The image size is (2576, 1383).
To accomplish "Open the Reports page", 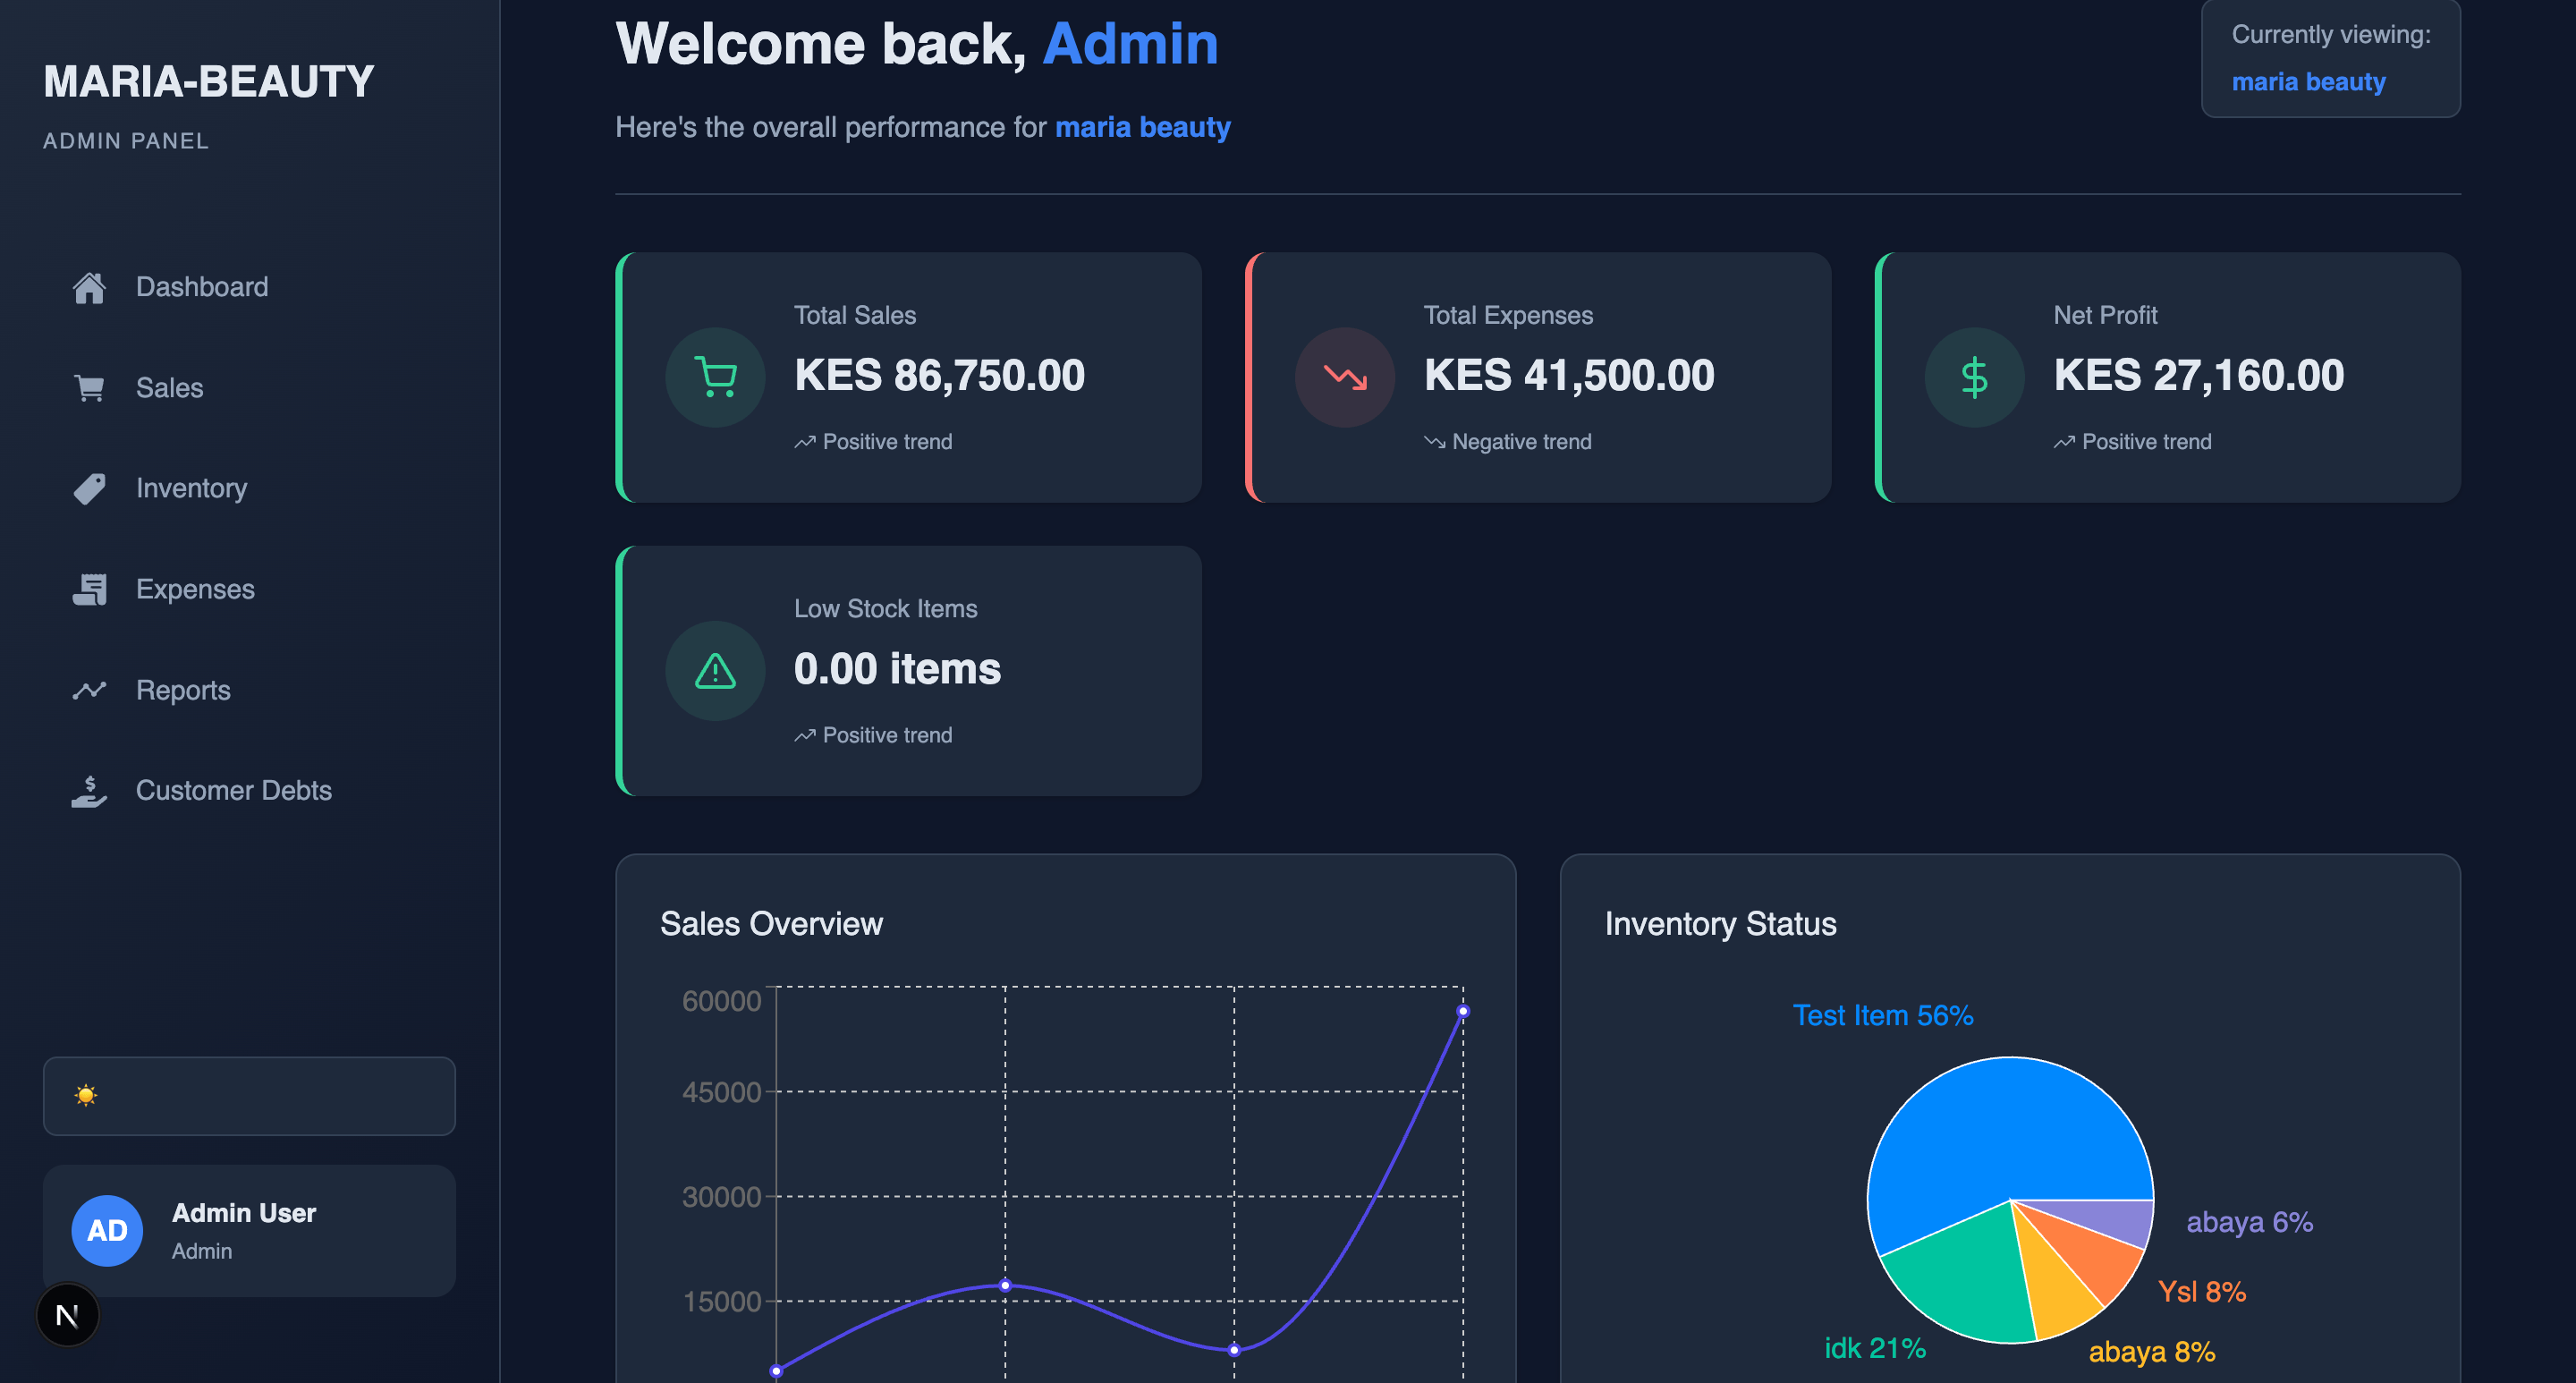I will pos(249,690).
